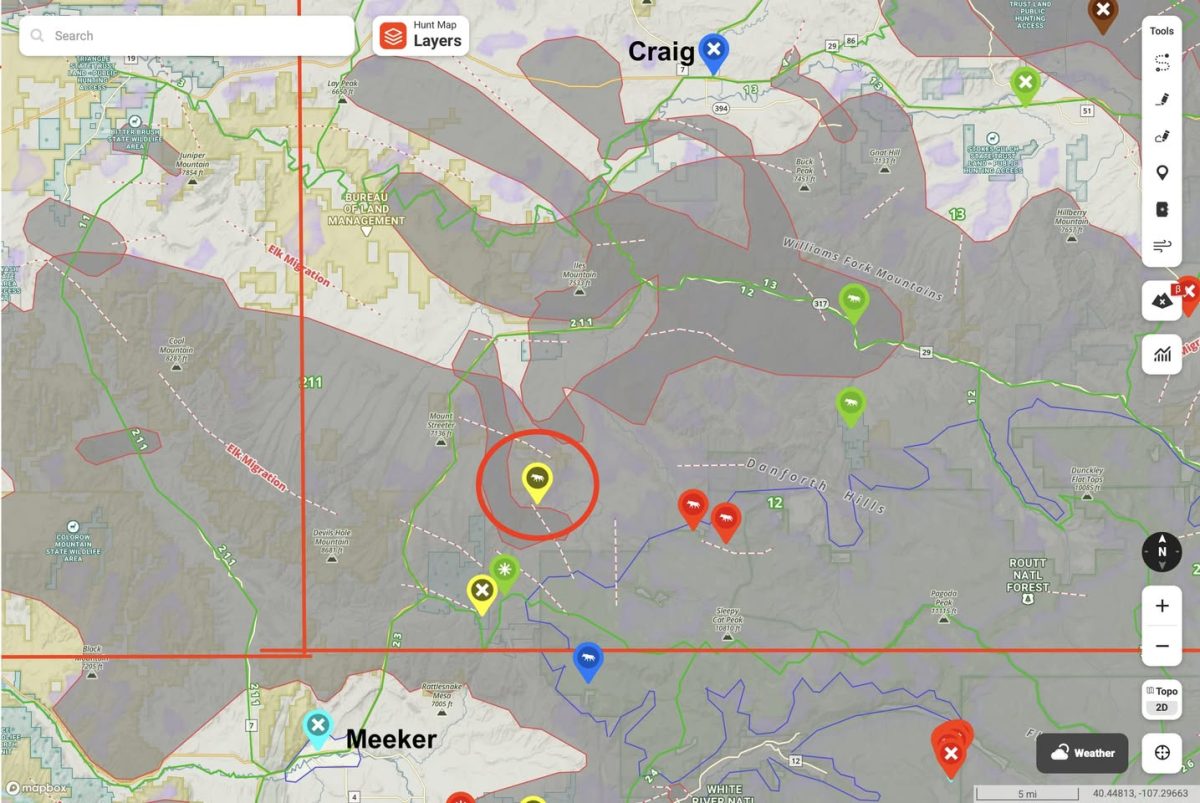Select the cyan X waypoint near Meeker
Viewport: 1200px width, 803px height.
pyautogui.click(x=317, y=725)
